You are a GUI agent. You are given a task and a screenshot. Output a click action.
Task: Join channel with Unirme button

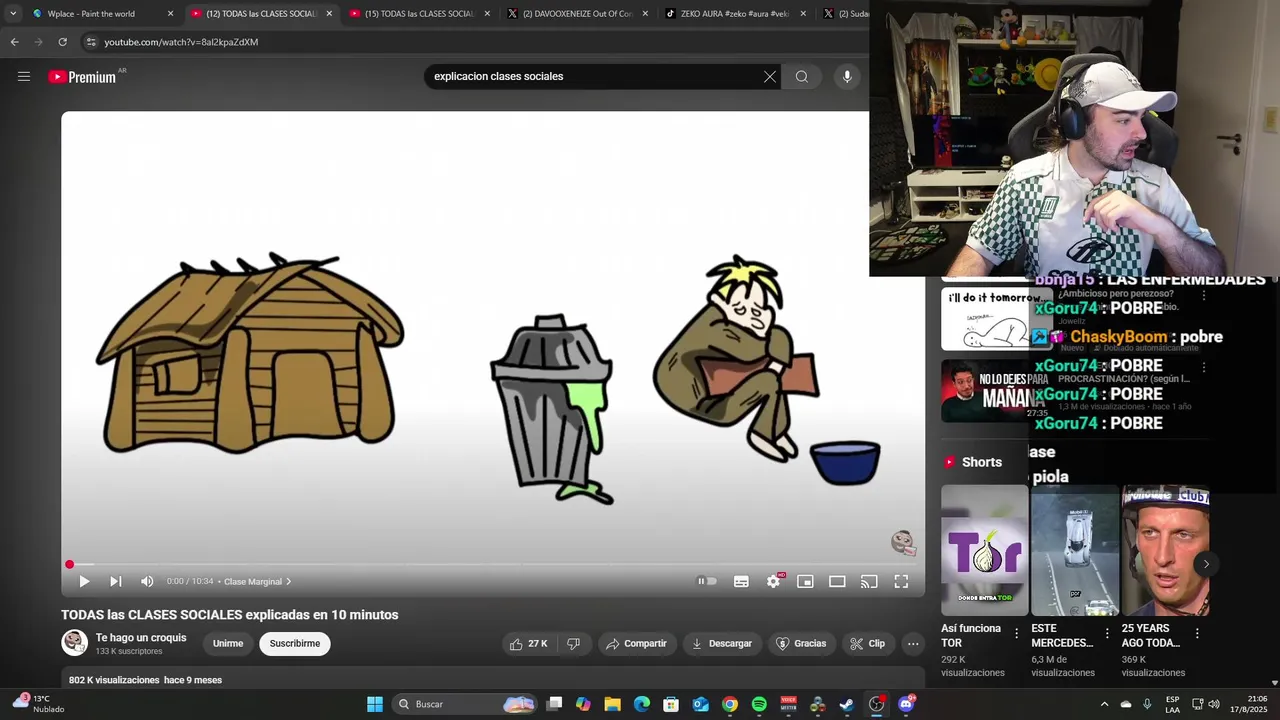pos(228,643)
